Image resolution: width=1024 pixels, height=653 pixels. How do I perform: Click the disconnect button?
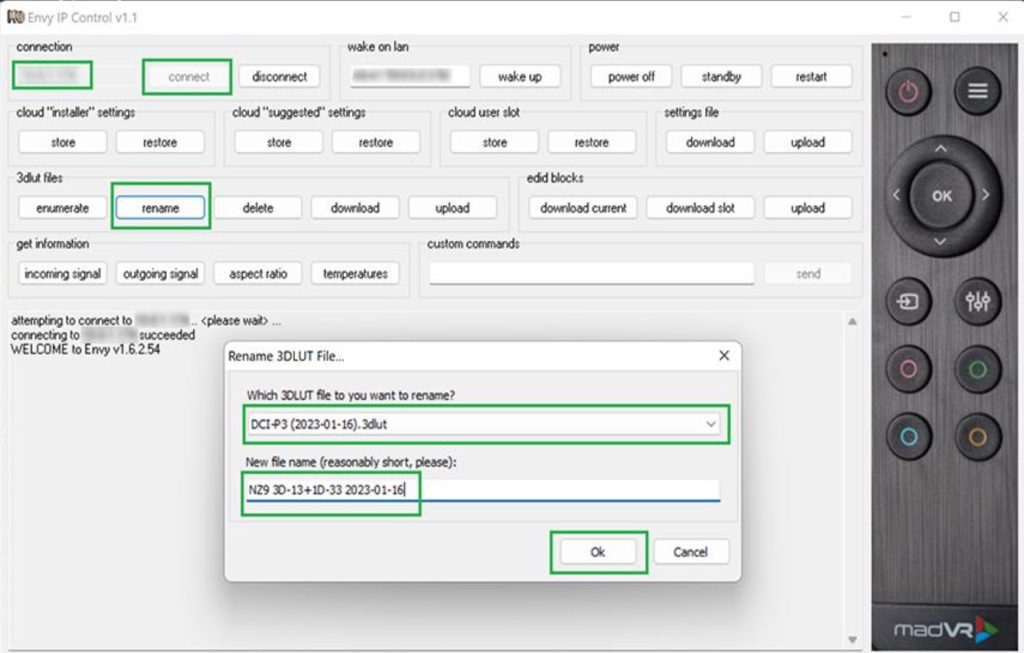coord(280,76)
